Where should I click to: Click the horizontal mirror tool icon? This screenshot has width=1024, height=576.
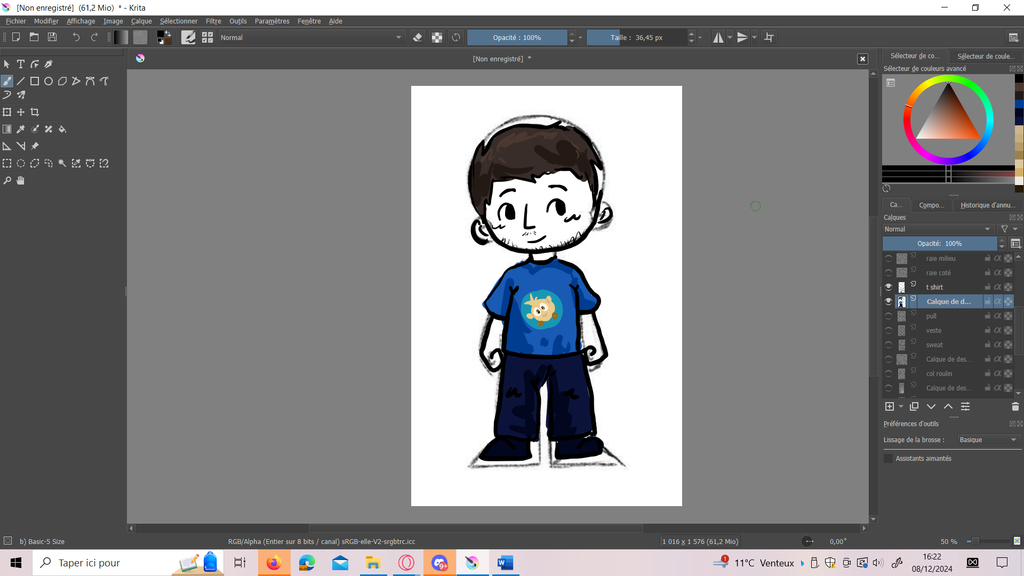(x=718, y=38)
